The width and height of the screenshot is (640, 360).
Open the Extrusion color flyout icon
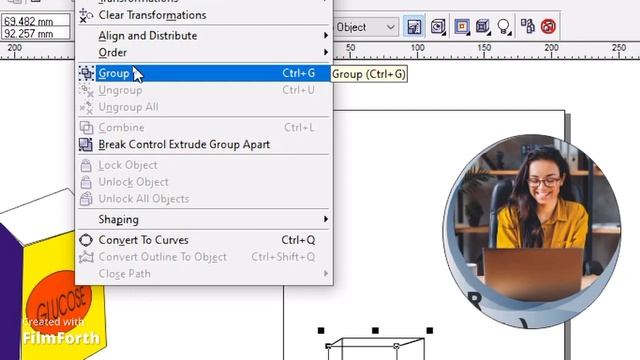click(x=462, y=27)
